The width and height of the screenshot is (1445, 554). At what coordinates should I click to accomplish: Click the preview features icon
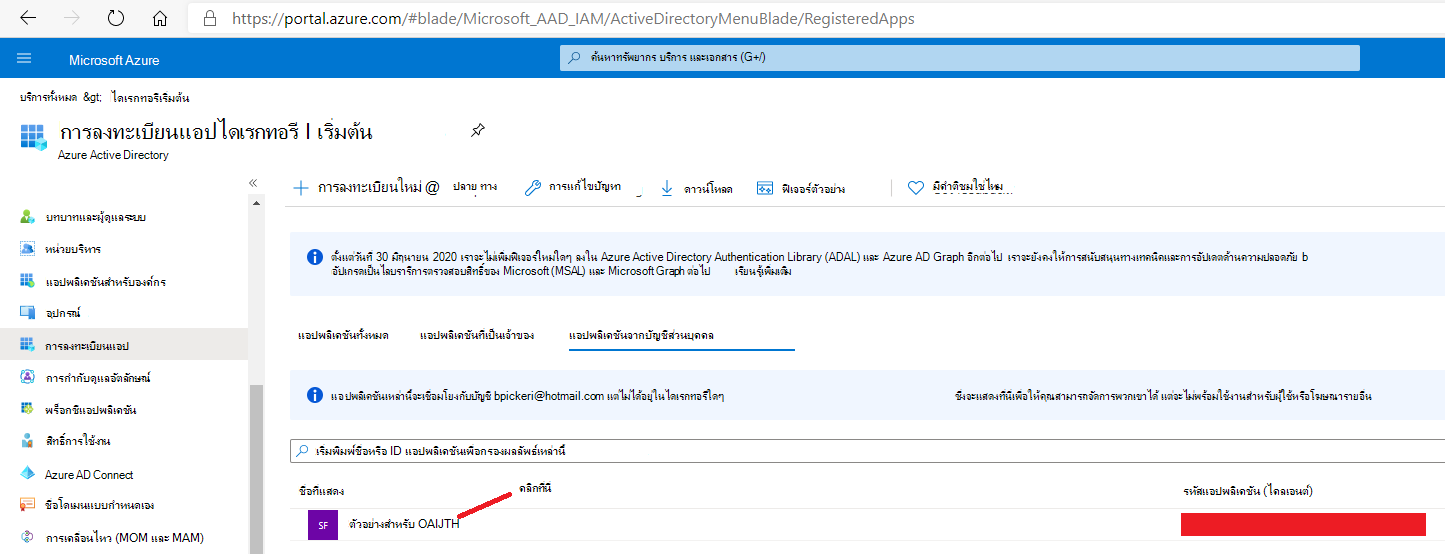[x=765, y=188]
